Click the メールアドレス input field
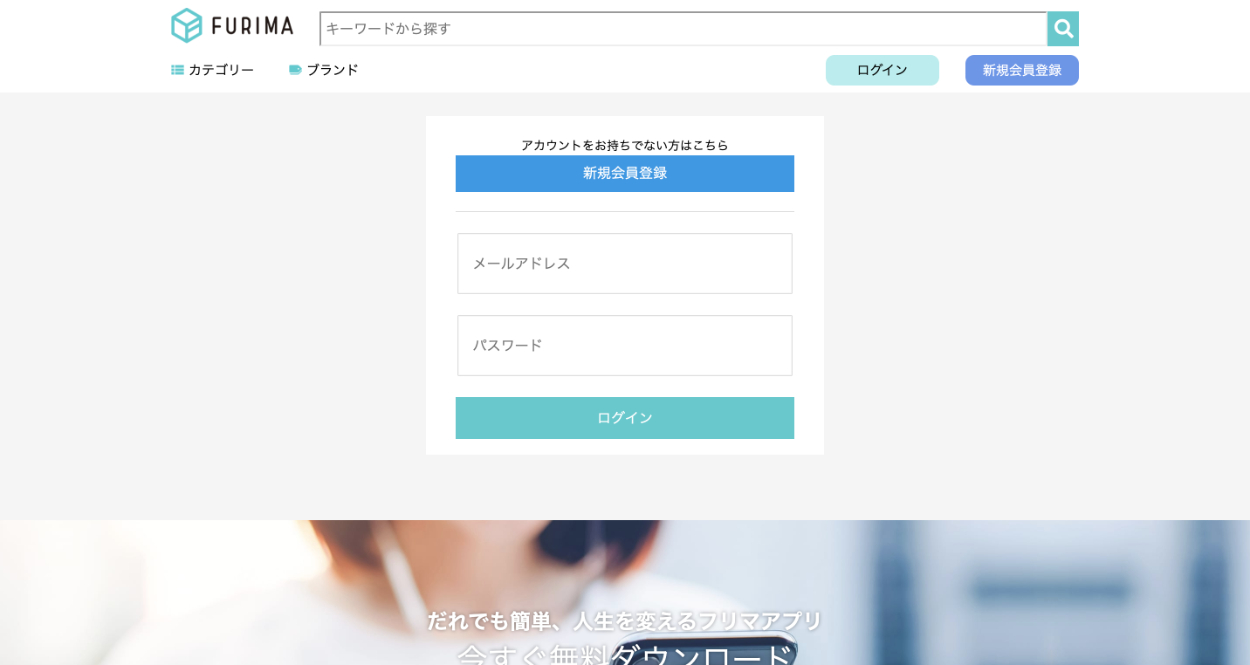This screenshot has width=1250, height=665. point(625,264)
